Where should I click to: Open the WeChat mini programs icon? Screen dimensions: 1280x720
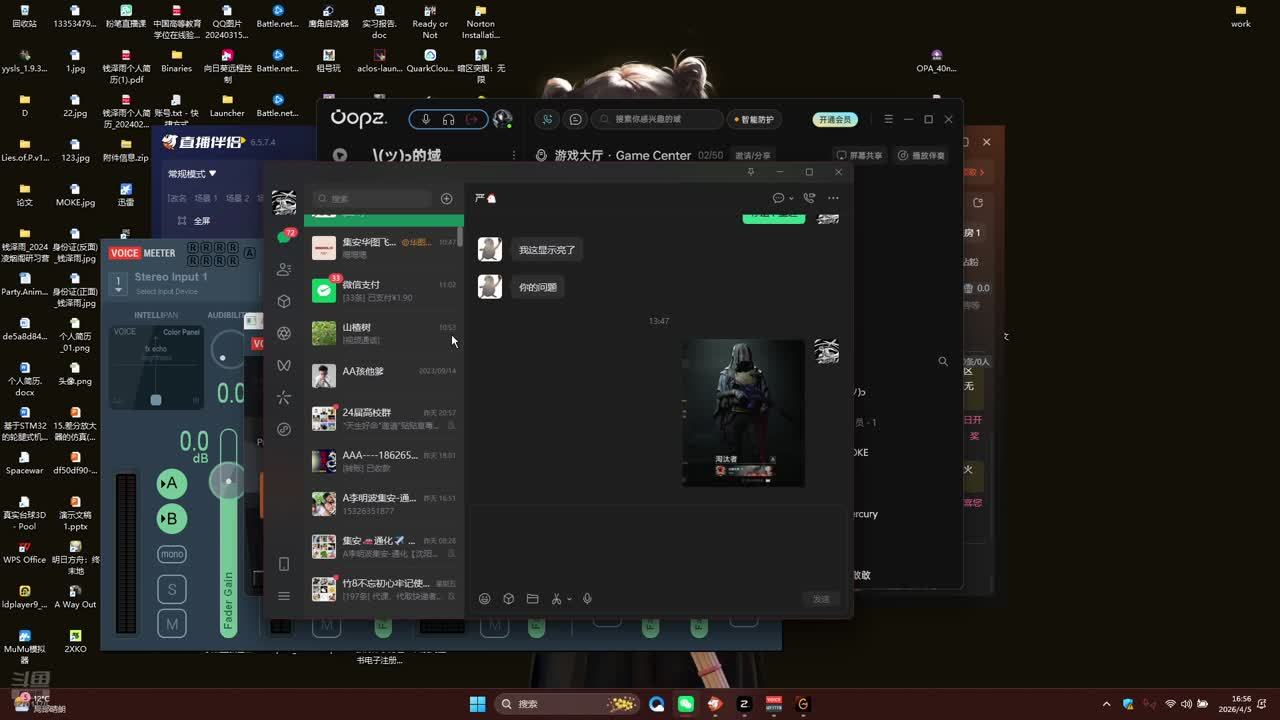pos(284,429)
